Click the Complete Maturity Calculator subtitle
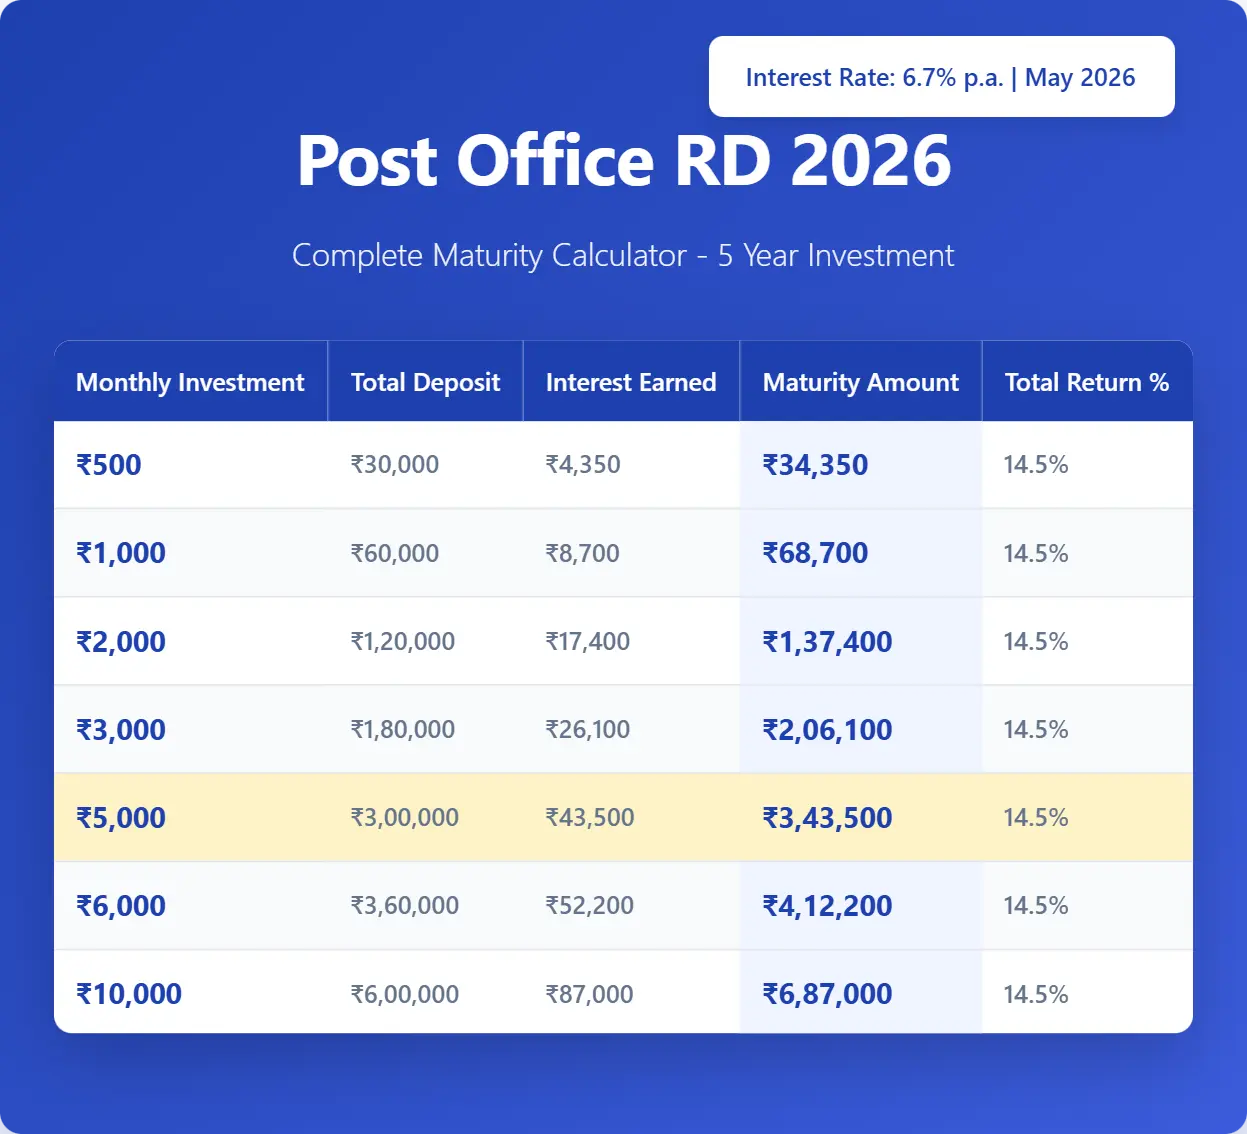The height and width of the screenshot is (1134, 1247). tap(623, 255)
